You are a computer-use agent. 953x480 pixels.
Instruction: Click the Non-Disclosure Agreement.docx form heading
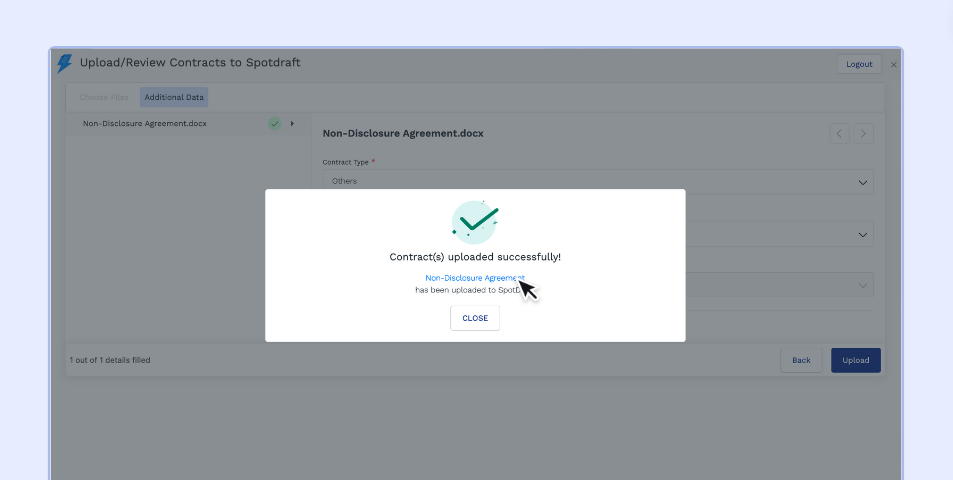(x=403, y=133)
